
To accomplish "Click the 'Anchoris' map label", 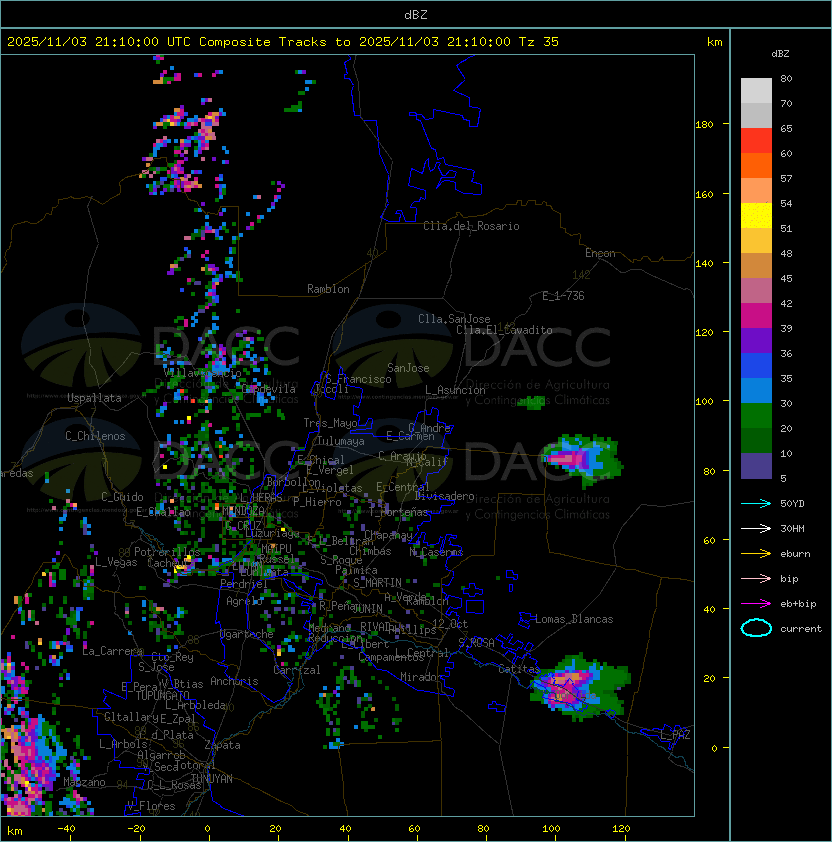I will 234,681.
